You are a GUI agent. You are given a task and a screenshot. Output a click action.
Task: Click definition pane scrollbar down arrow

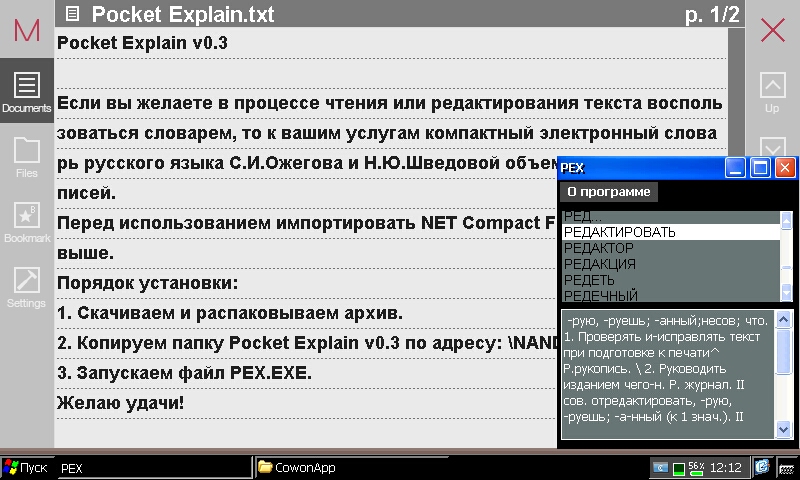(x=783, y=429)
